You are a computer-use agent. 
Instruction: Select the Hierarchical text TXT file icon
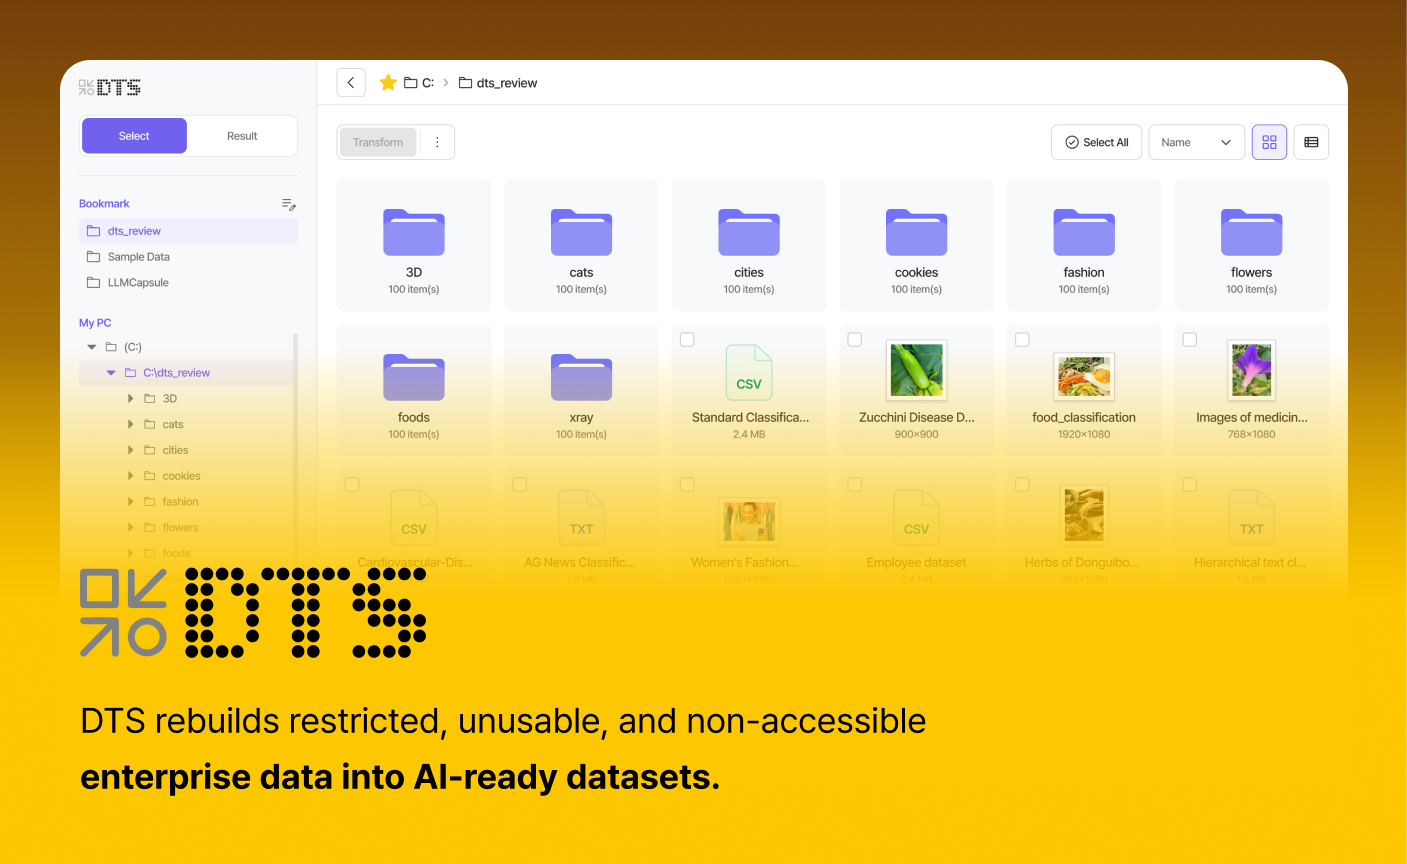(x=1251, y=517)
